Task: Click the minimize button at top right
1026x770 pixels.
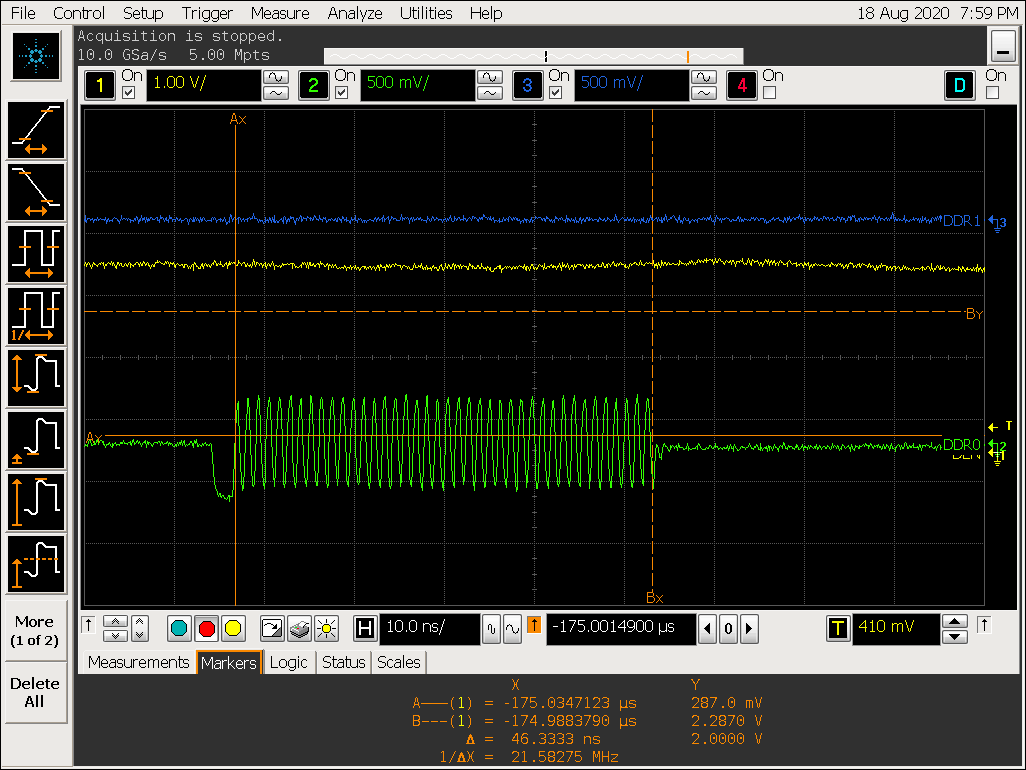Action: (x=1002, y=47)
